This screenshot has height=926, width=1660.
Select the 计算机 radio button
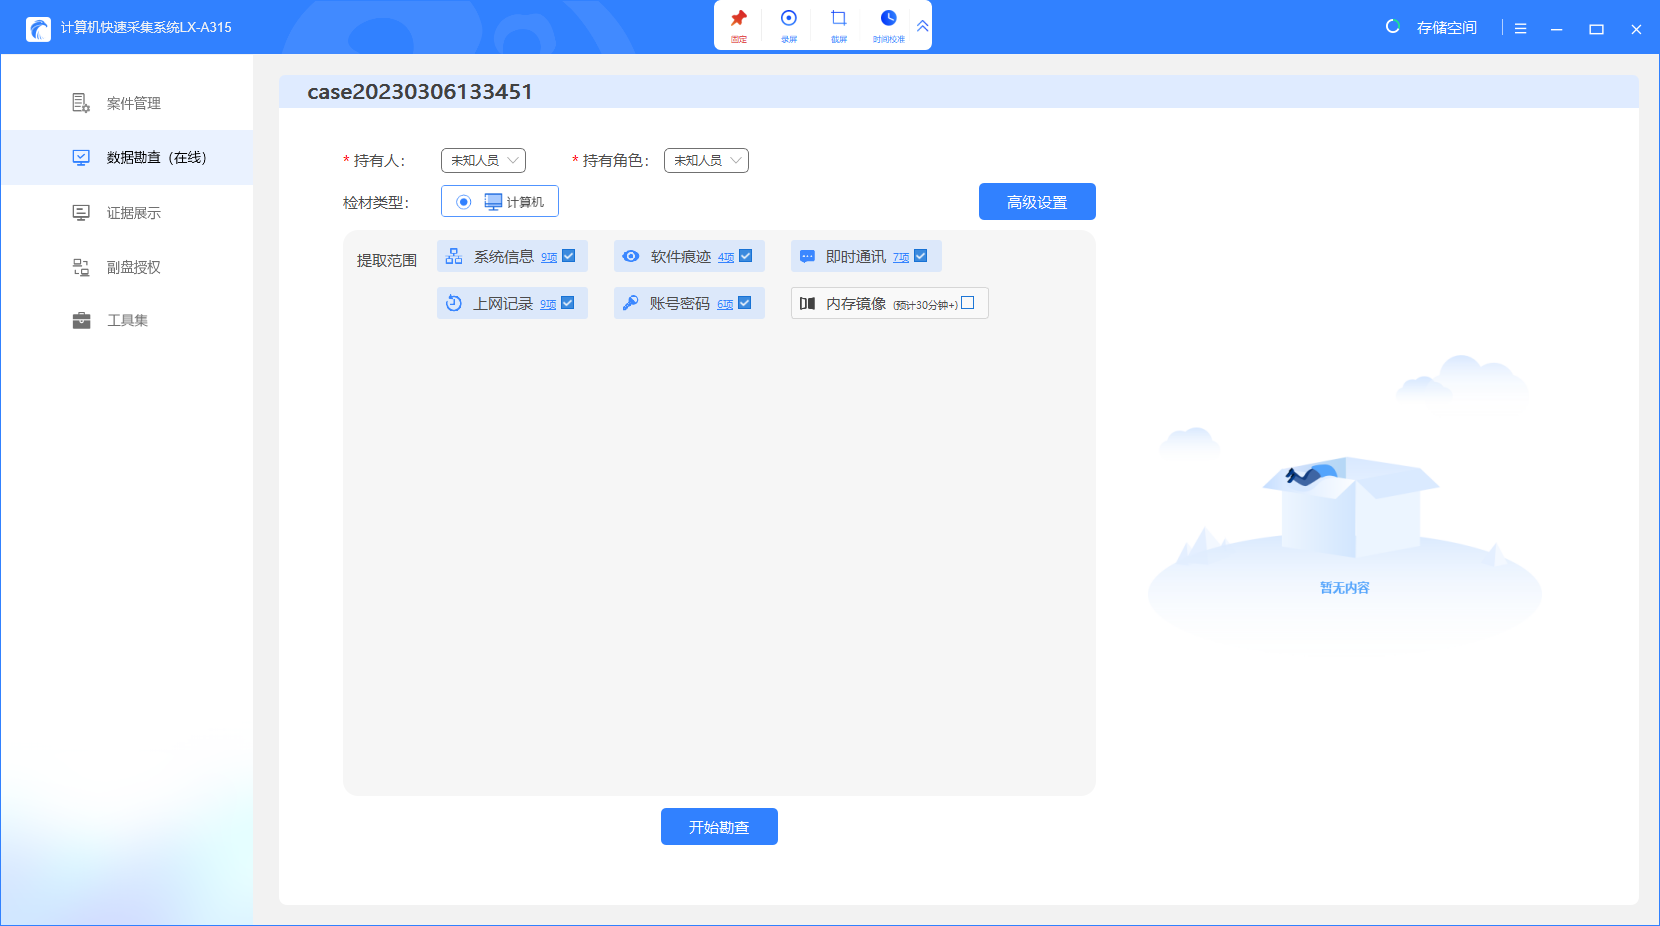(464, 202)
